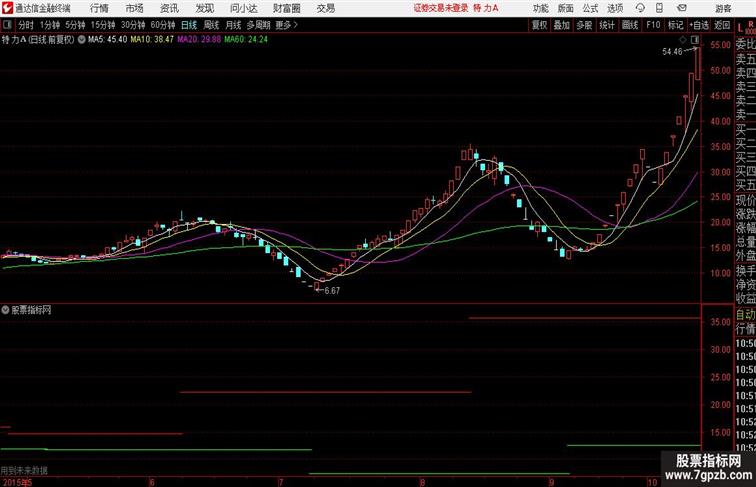756x487 pixels.
Task: Click the 标记 toolbar button
Action: pyautogui.click(x=675, y=25)
